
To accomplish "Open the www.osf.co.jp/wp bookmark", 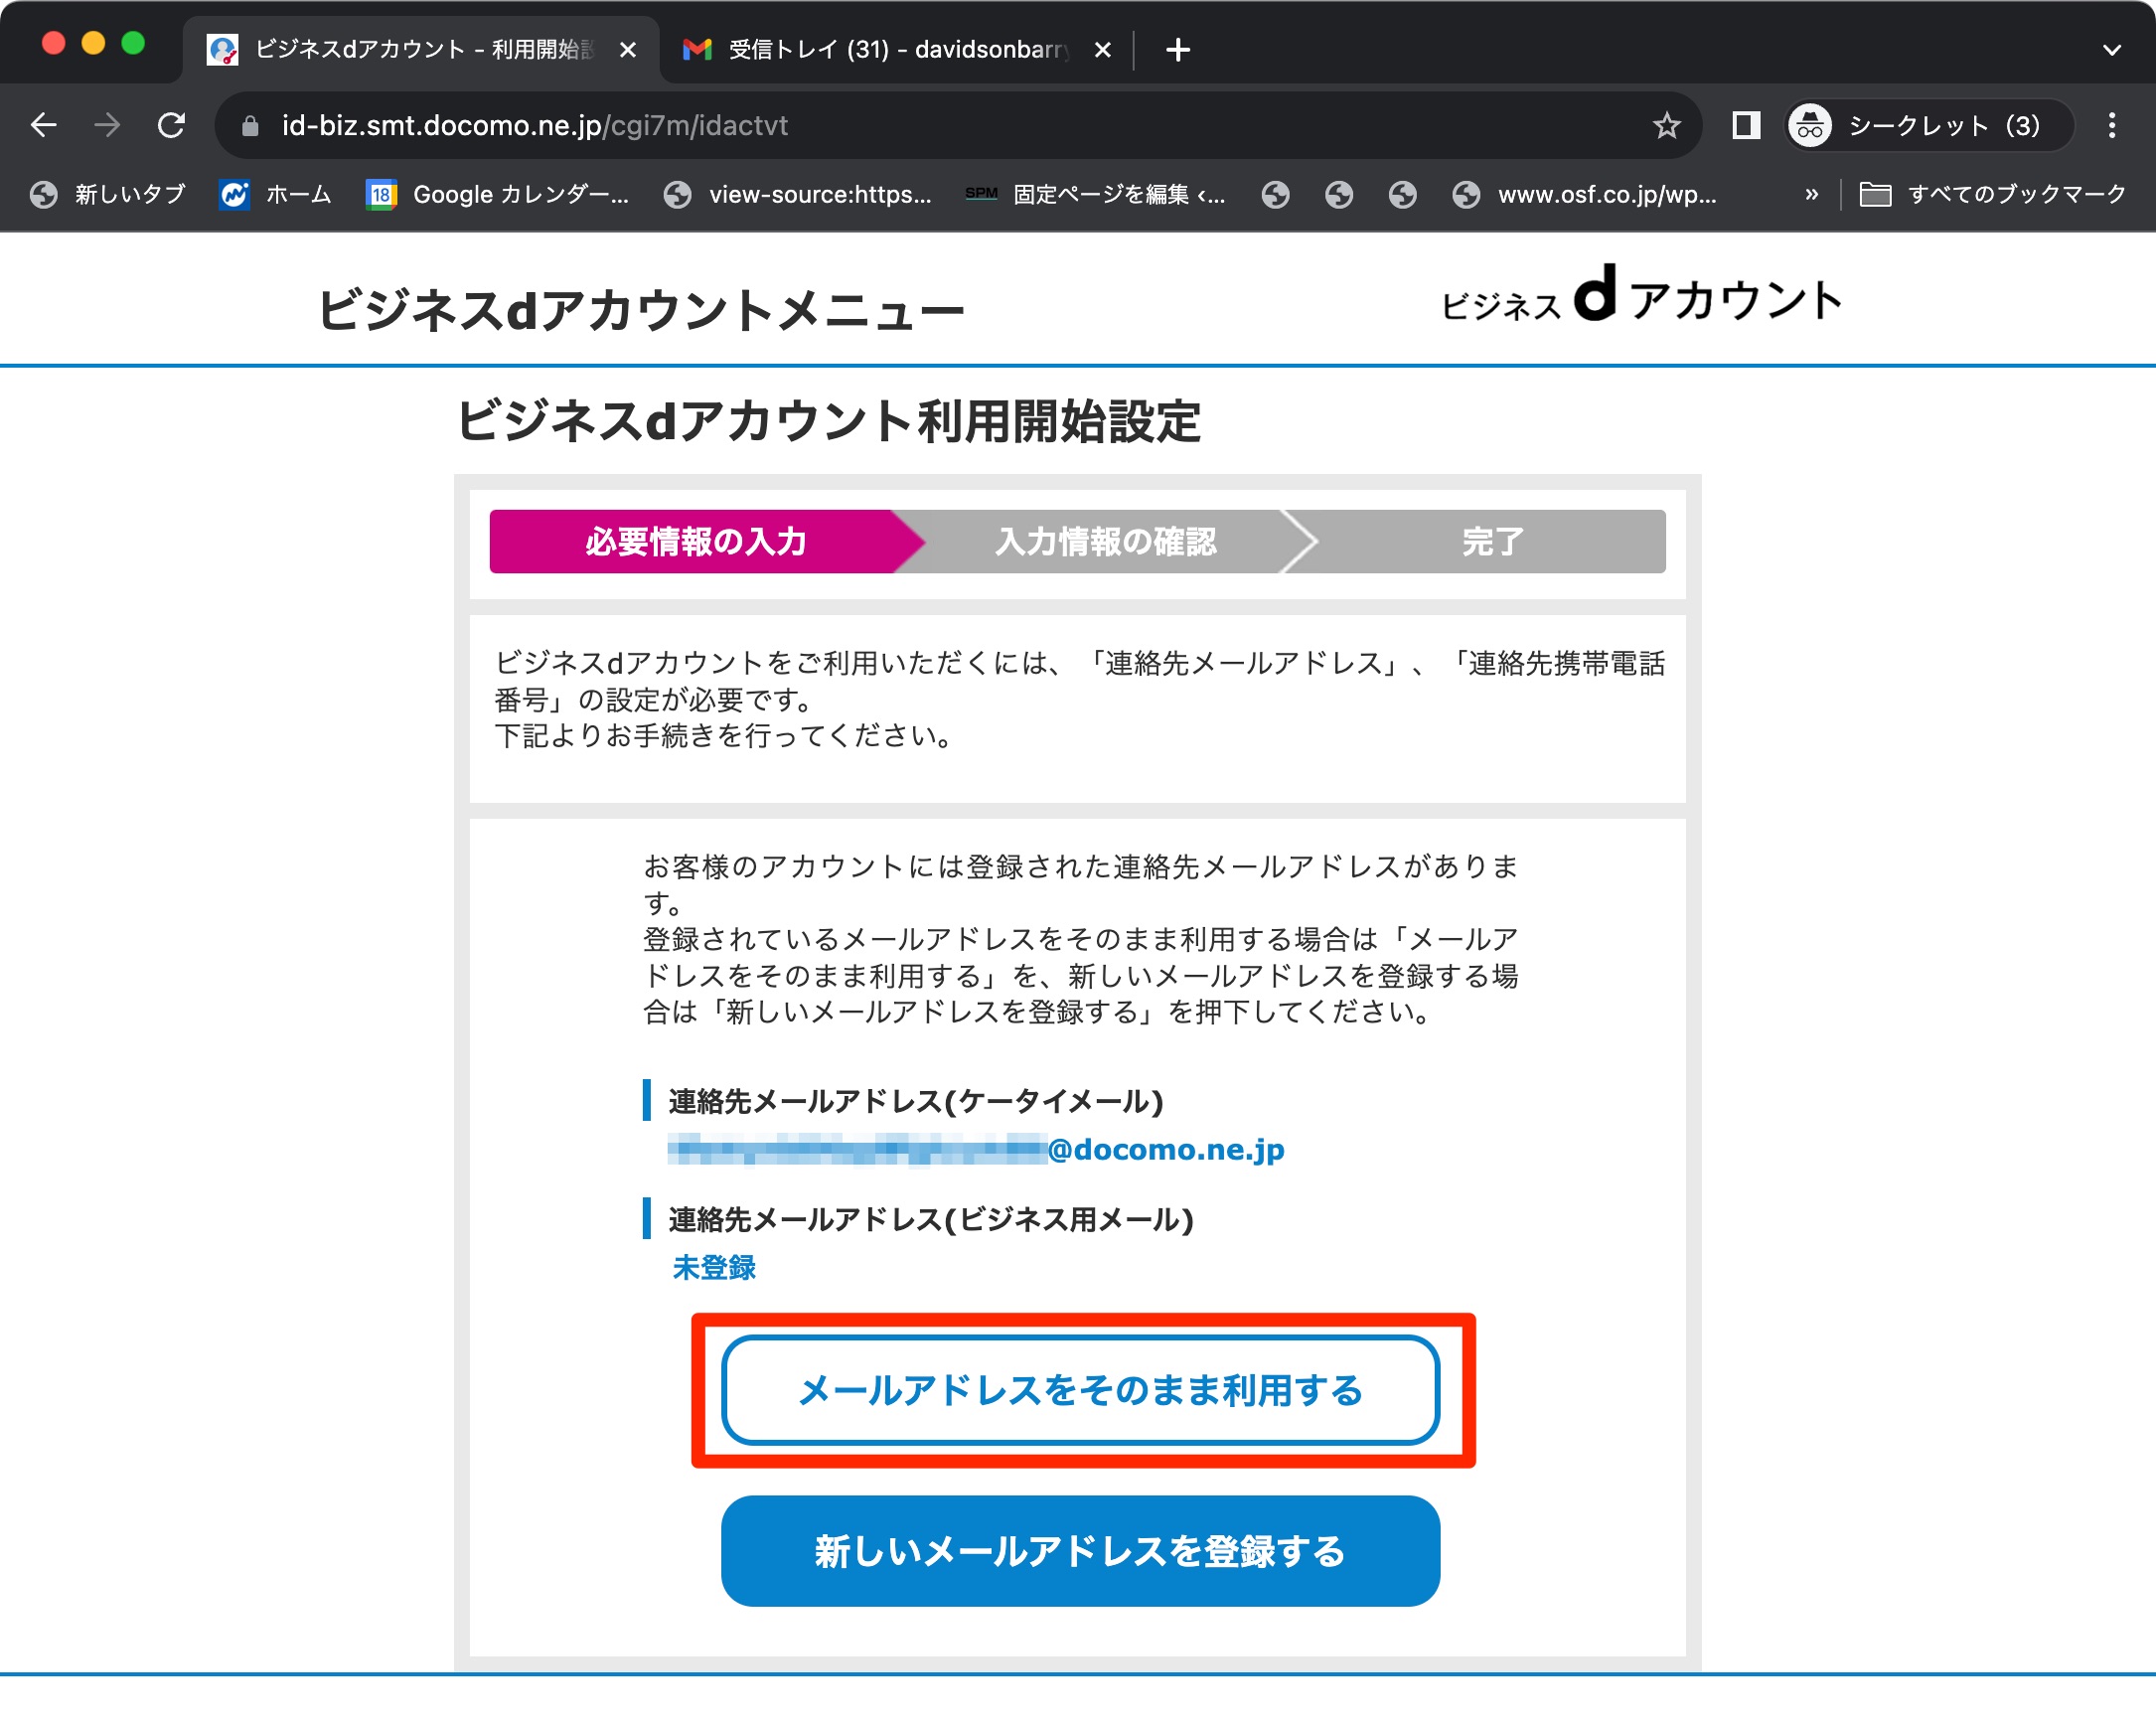I will (x=1584, y=194).
